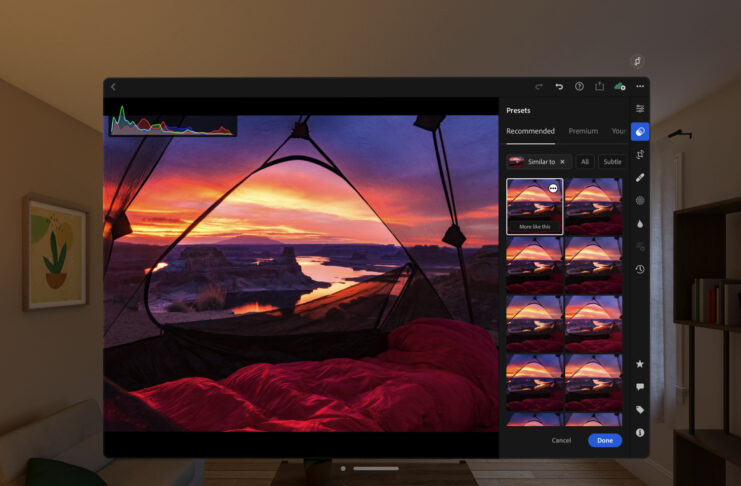
Task: Click the Presets panel heading
Action: pos(518,110)
